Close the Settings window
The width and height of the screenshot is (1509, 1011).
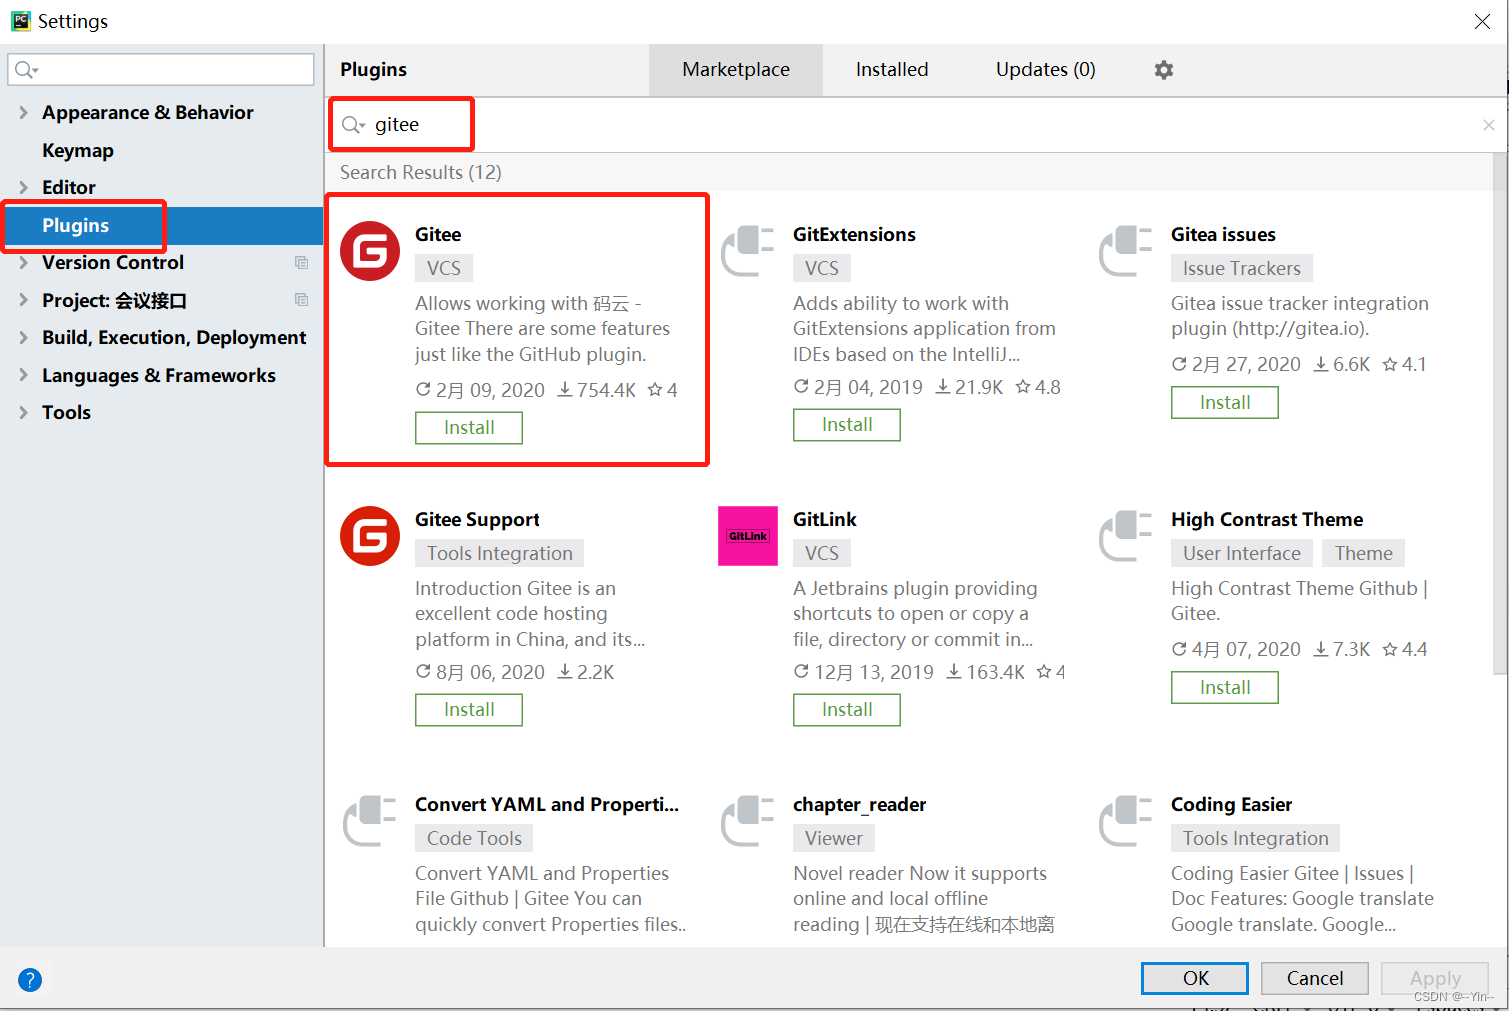[1482, 21]
